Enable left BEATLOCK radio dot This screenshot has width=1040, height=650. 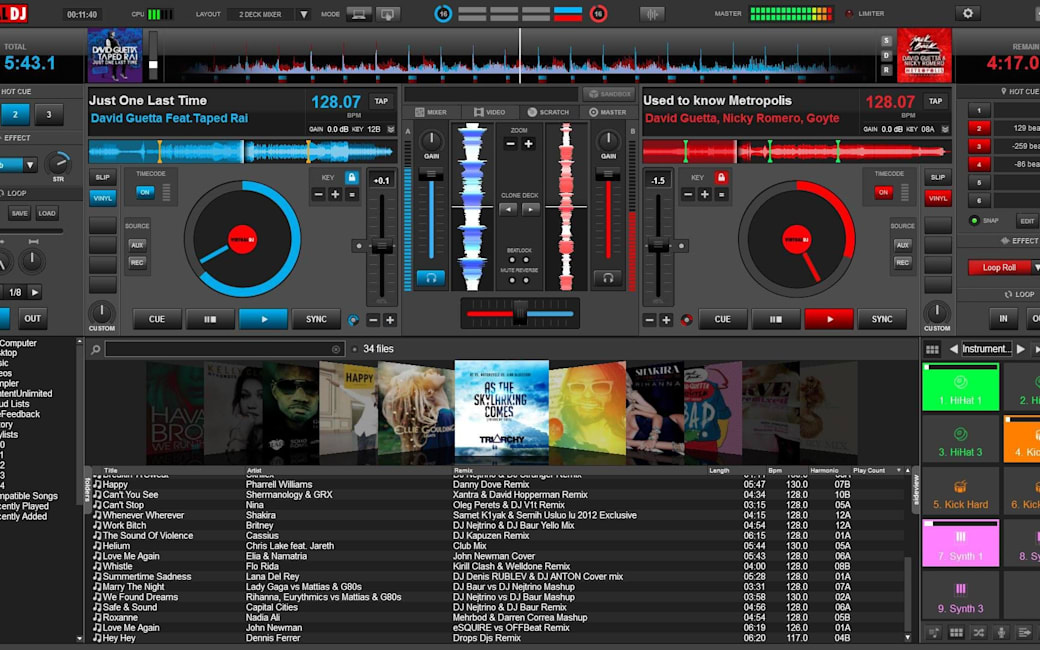(511, 260)
